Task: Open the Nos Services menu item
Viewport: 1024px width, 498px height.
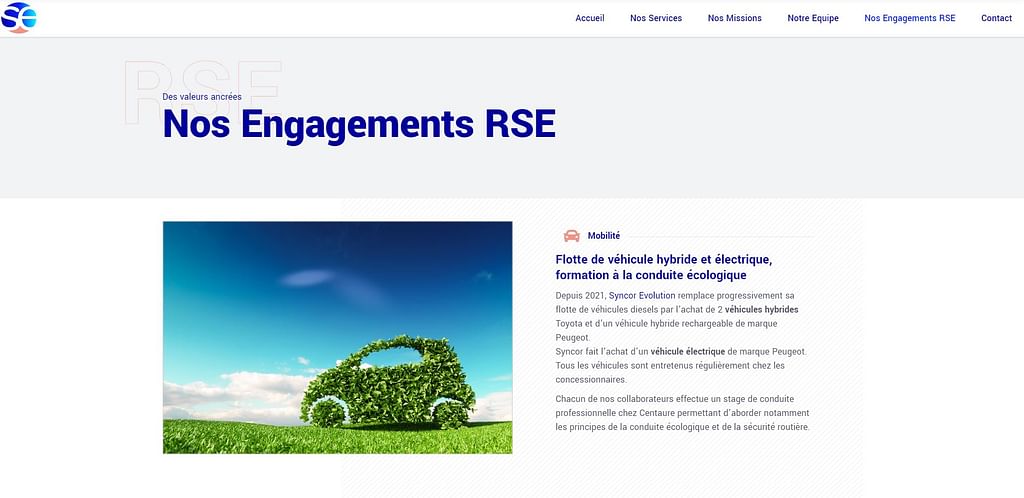Action: pyautogui.click(x=656, y=18)
